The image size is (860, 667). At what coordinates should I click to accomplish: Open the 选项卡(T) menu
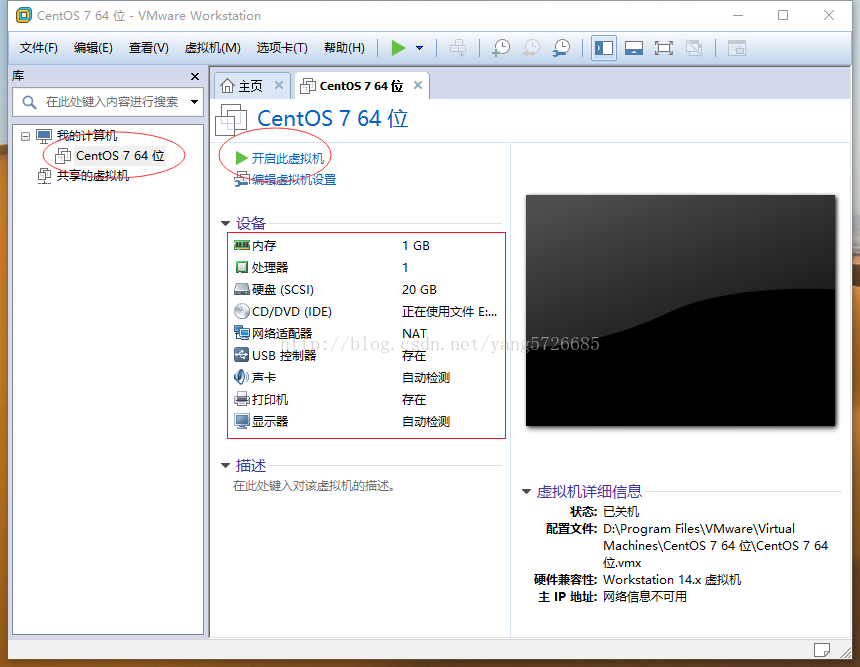(x=282, y=48)
